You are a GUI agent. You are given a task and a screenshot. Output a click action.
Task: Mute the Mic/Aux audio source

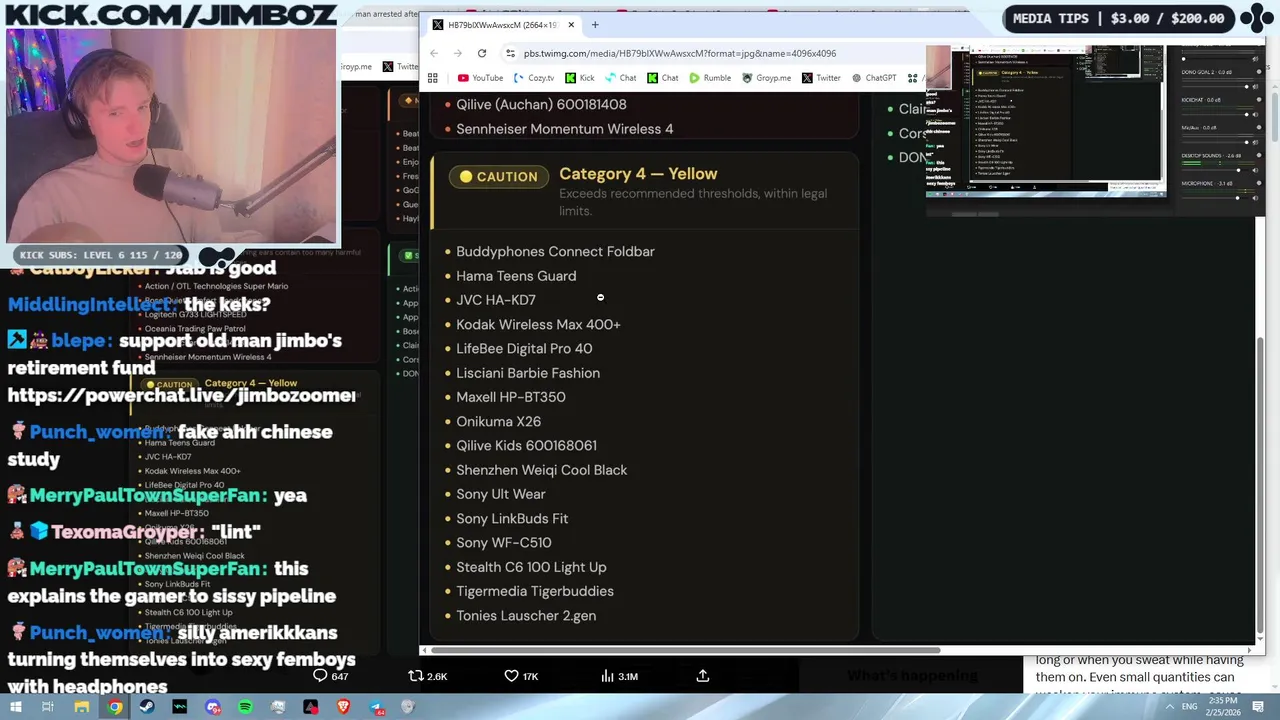click(1255, 142)
